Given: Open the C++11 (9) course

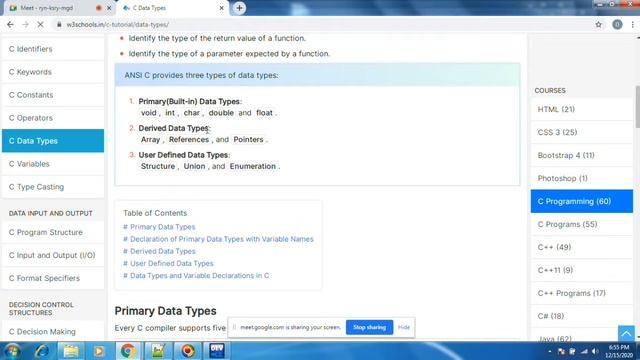Looking at the screenshot, I should click(x=582, y=270).
